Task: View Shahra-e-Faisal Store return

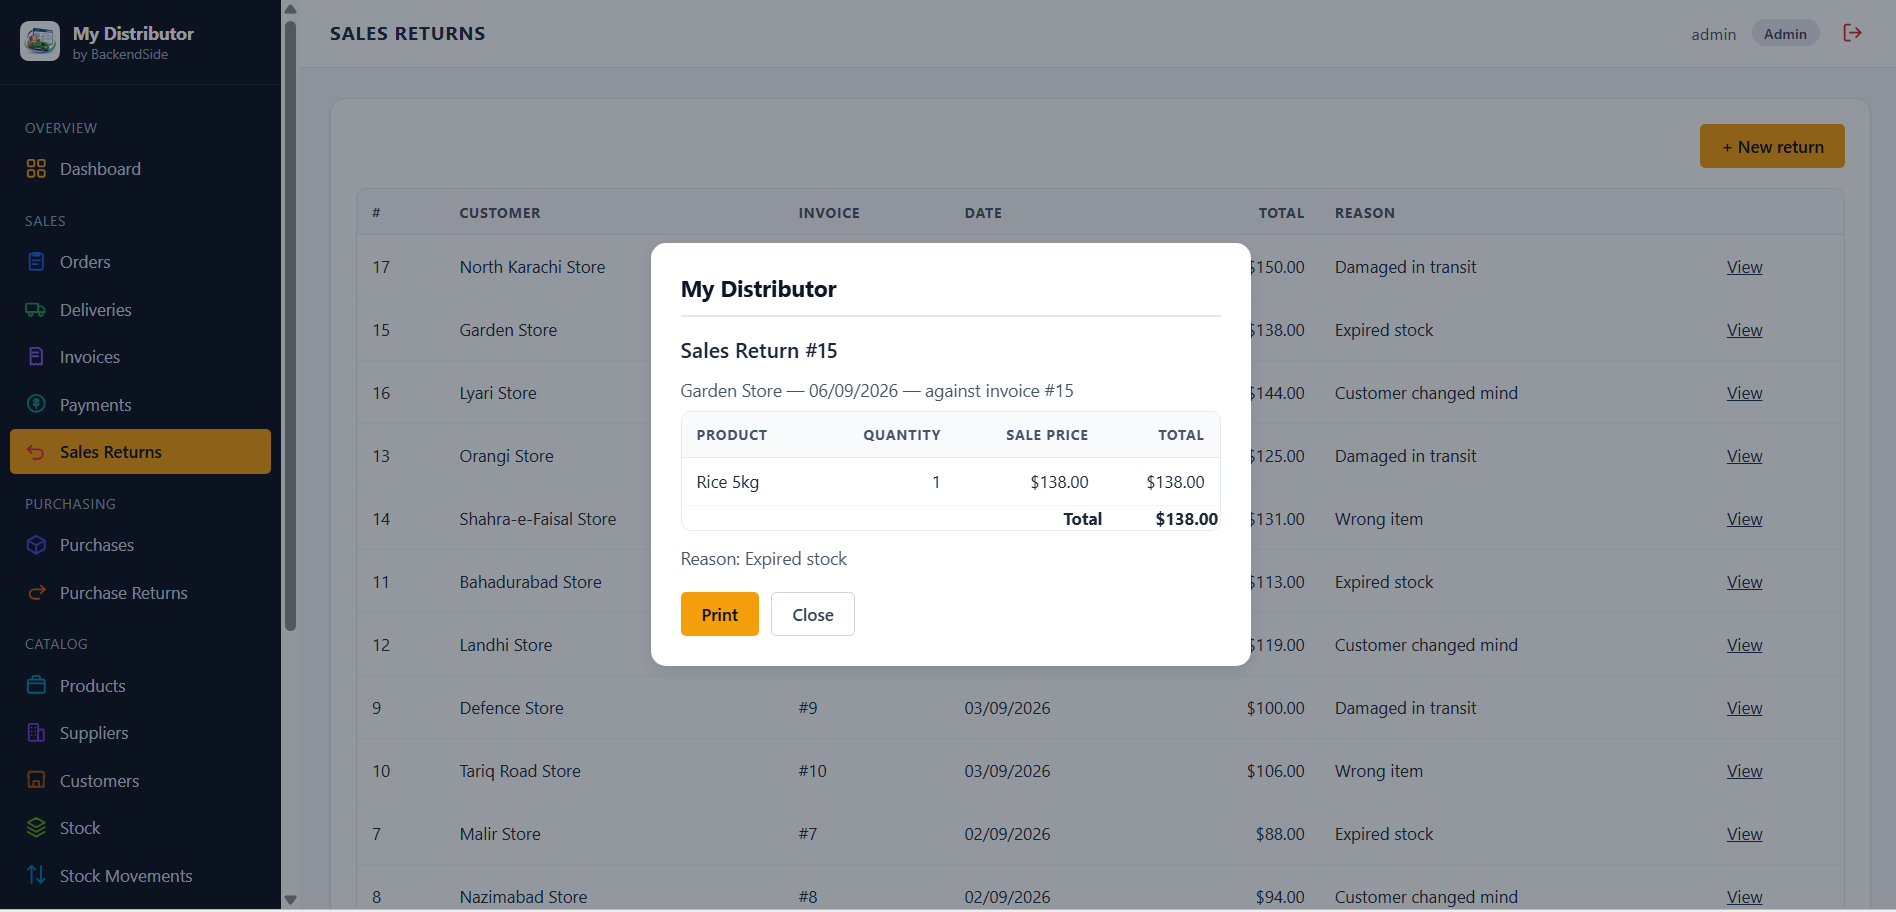Action: [x=1744, y=519]
